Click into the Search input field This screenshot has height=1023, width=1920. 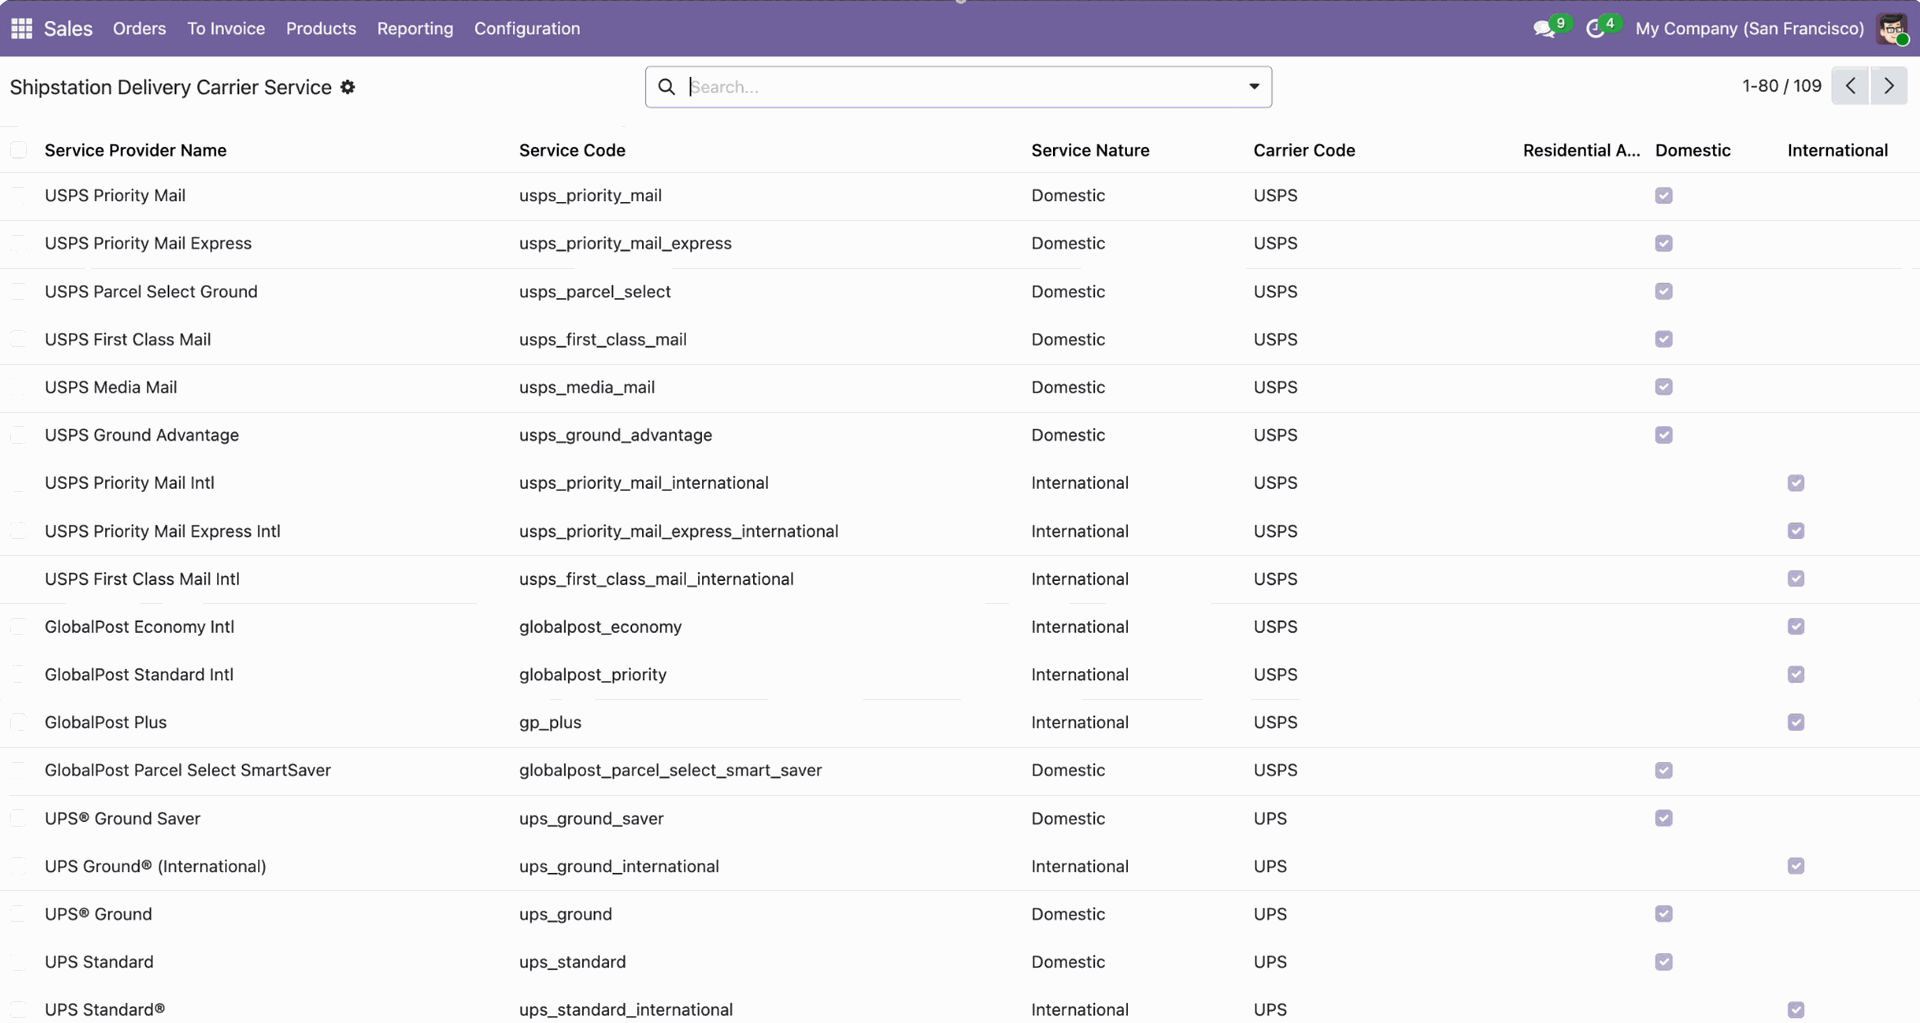[960, 87]
